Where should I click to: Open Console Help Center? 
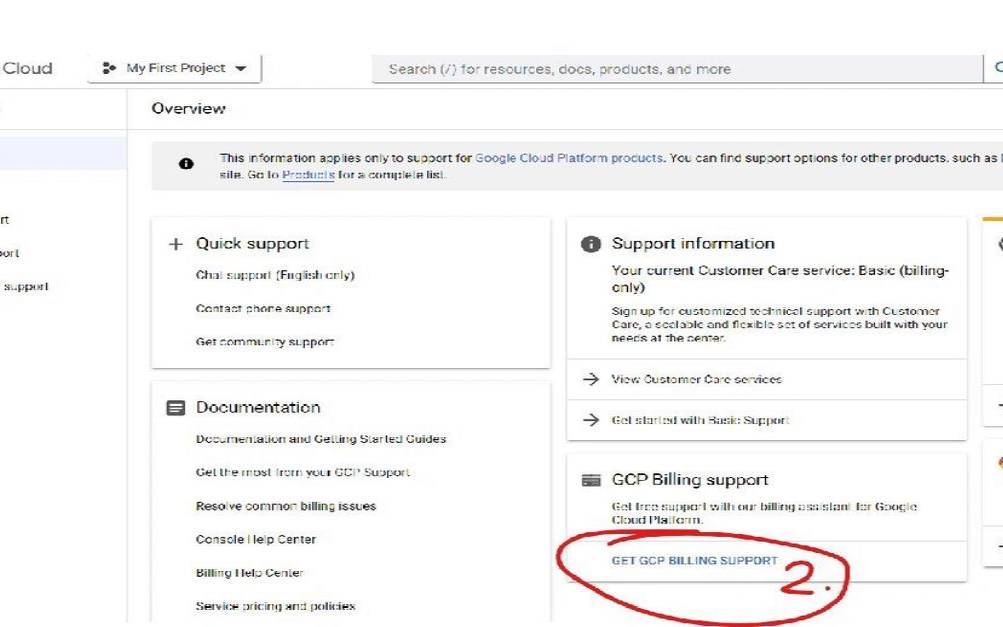256,539
